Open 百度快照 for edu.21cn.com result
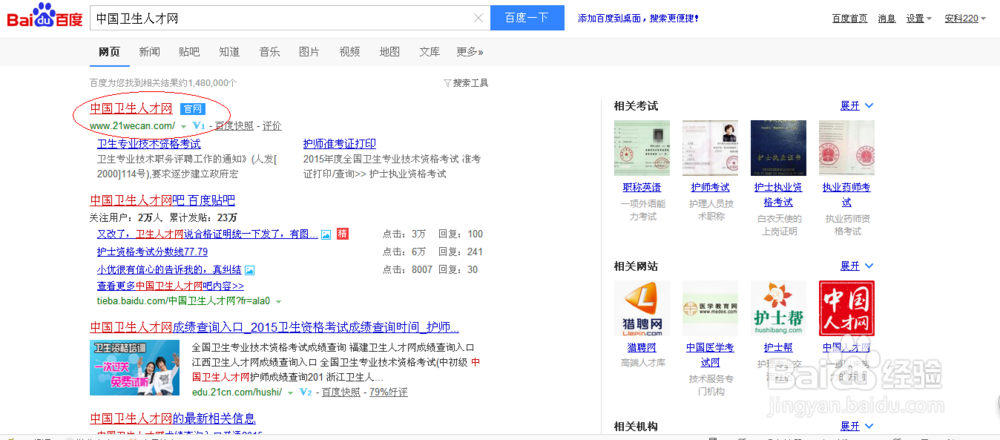The width and height of the screenshot is (1000, 440). 341,392
